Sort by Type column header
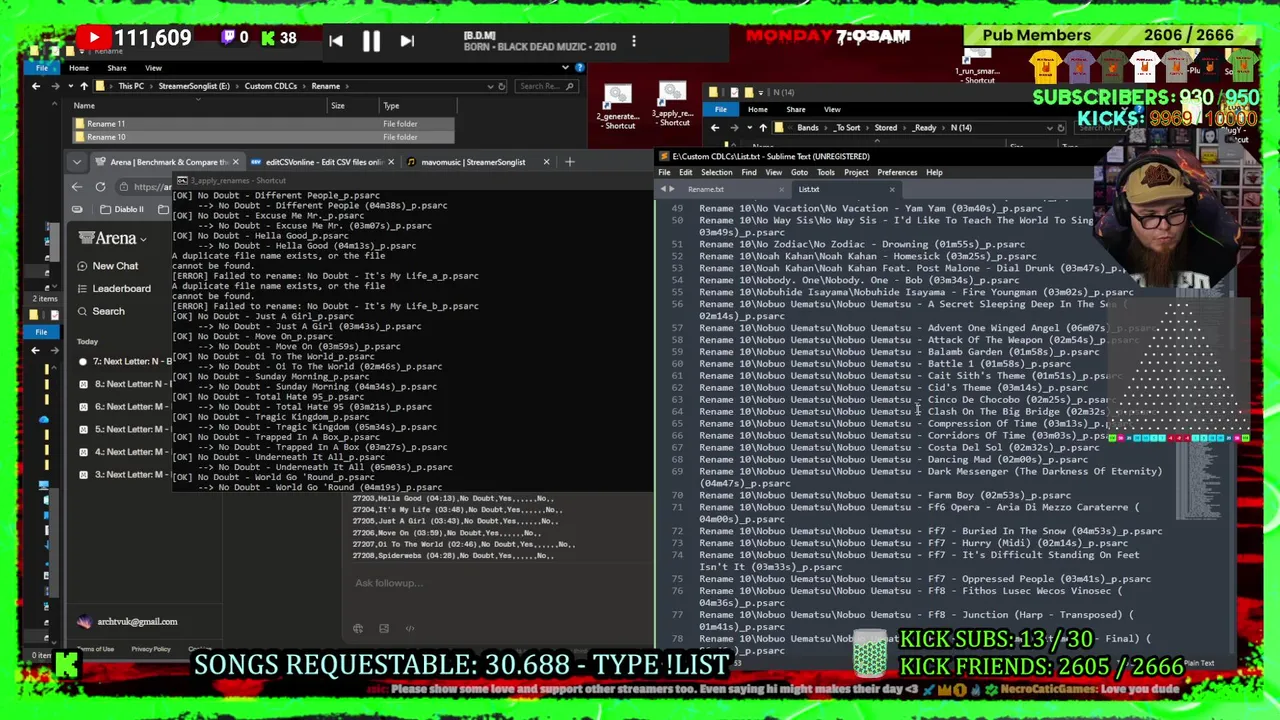The height and width of the screenshot is (720, 1280). click(x=391, y=106)
